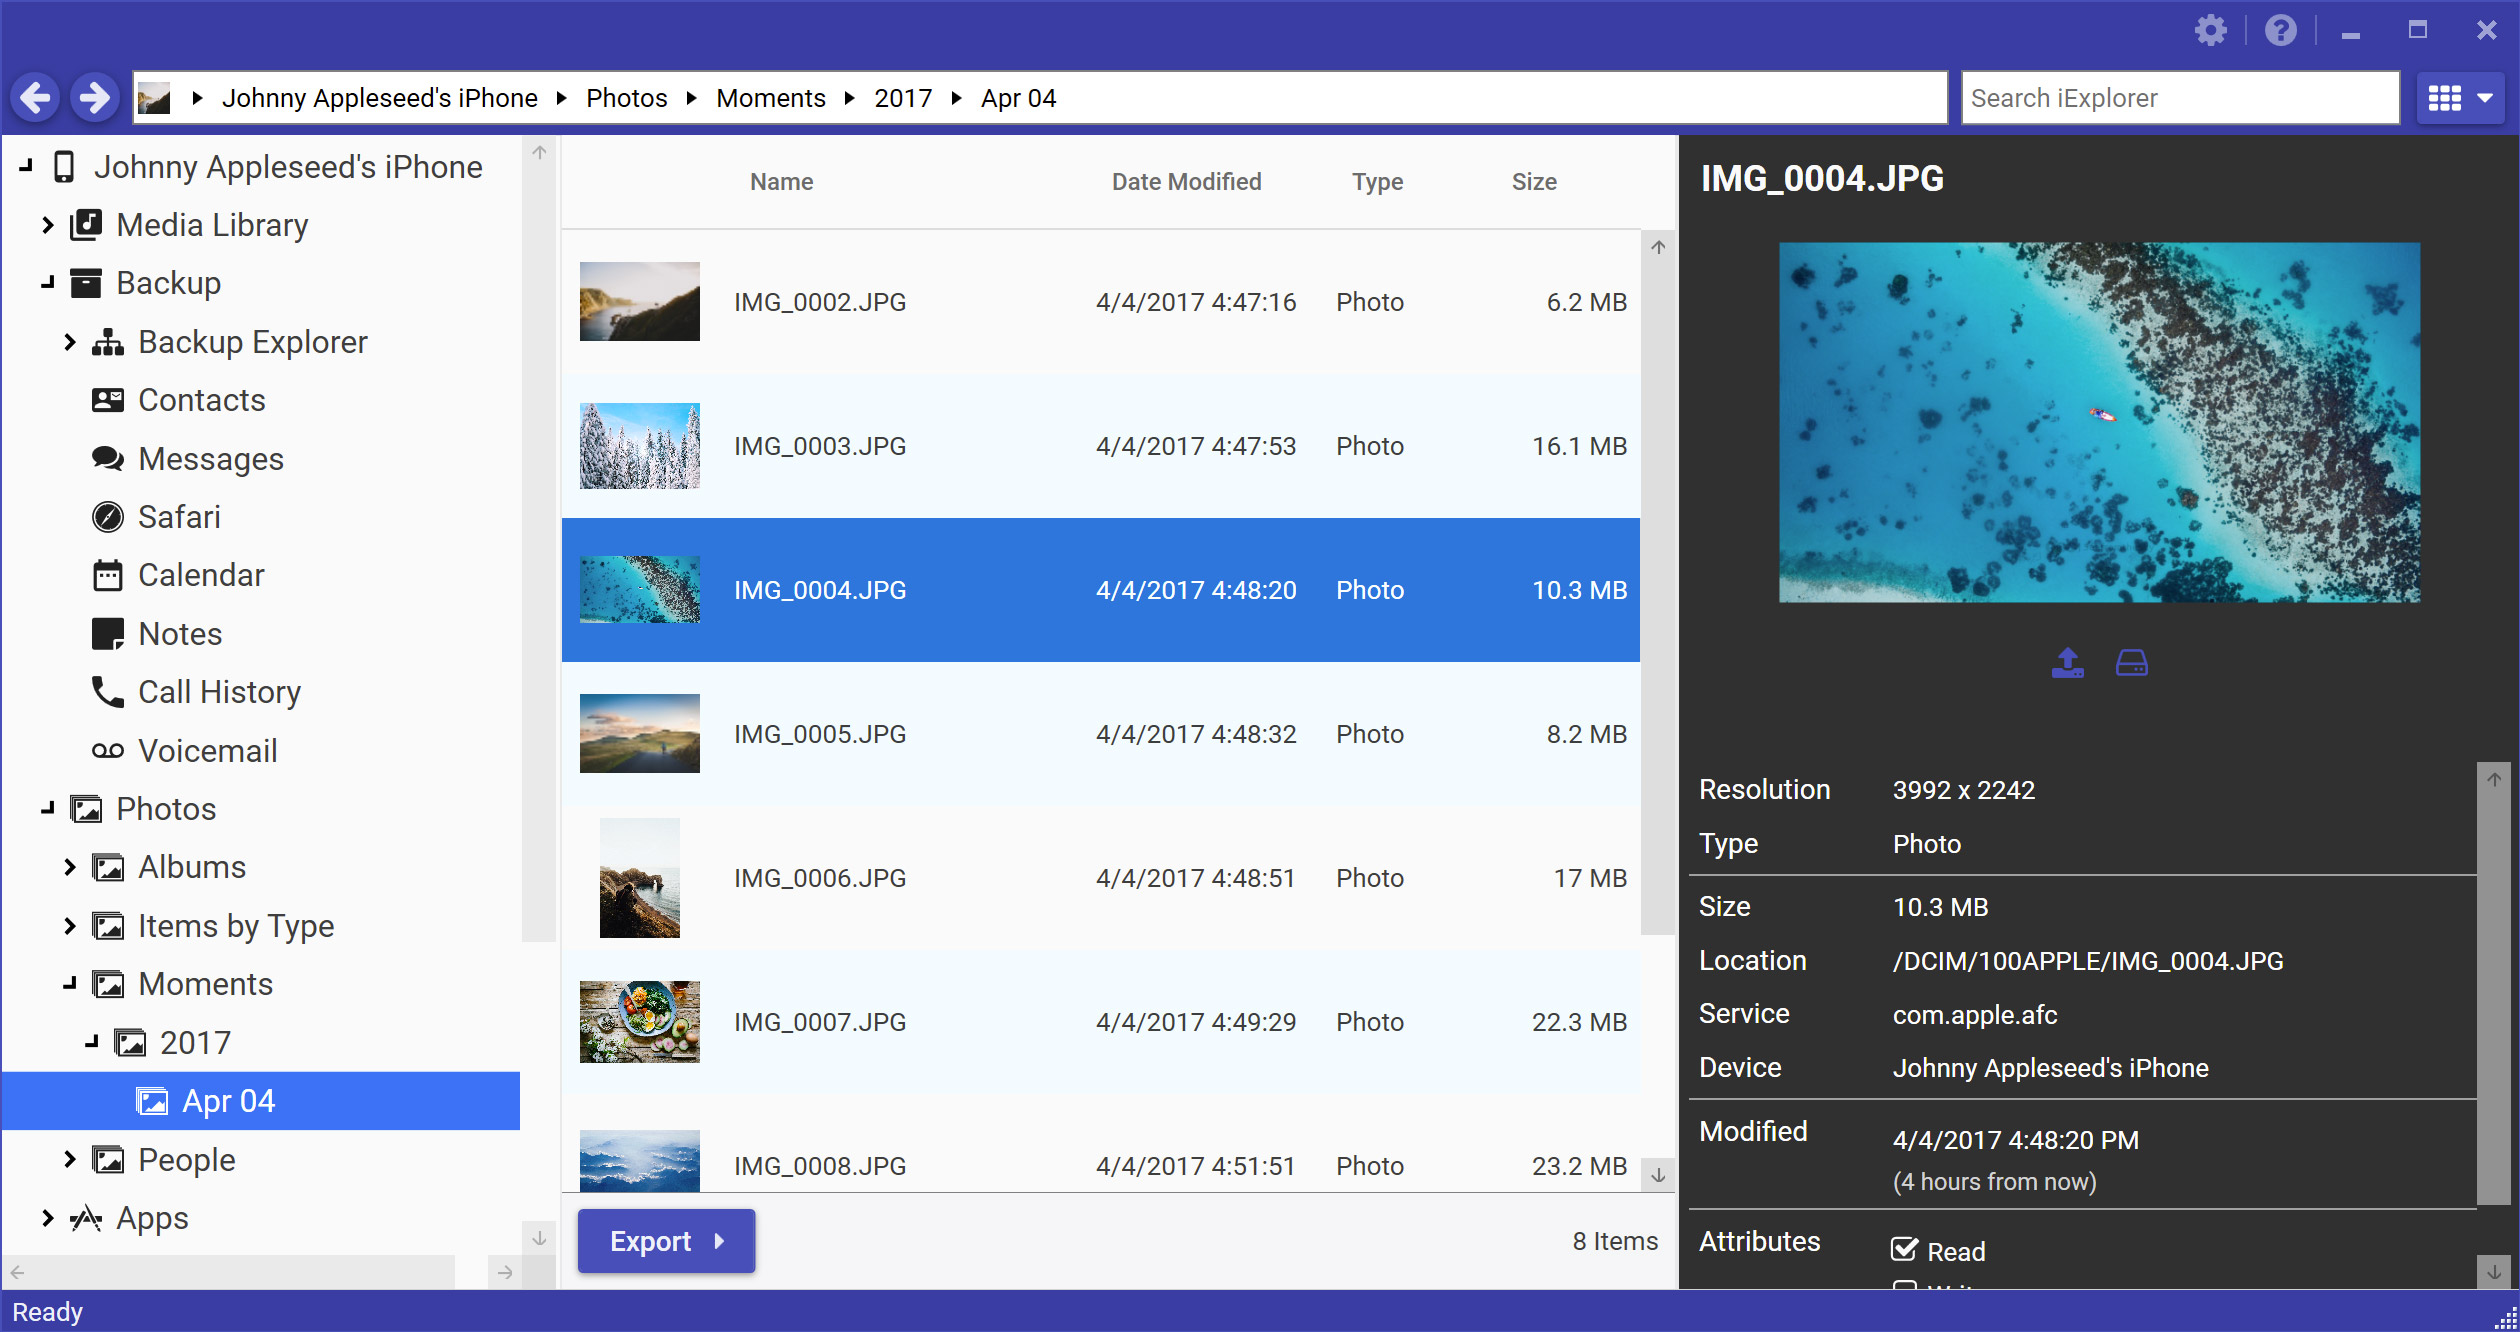Collapse the Backup tree section
The width and height of the screenshot is (2520, 1332).
pos(47,283)
